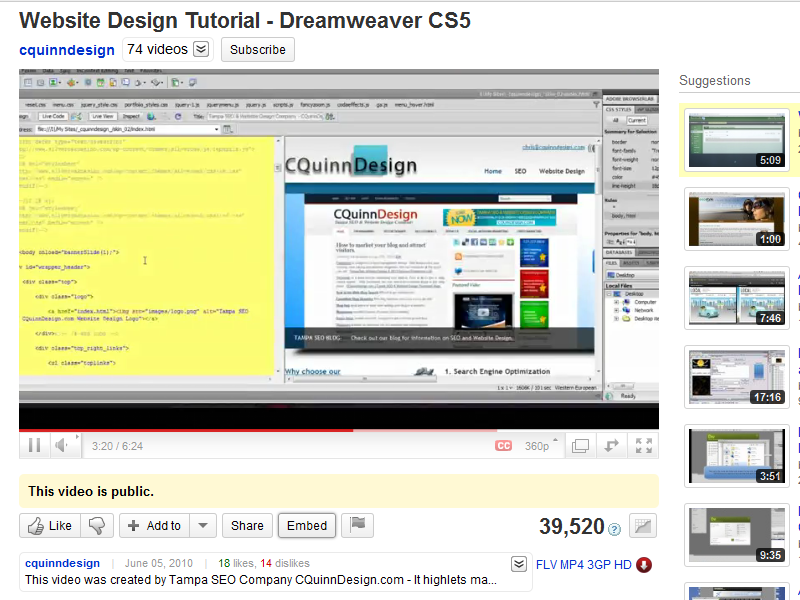Open the Add to dropdown arrow
The height and width of the screenshot is (600, 800).
(204, 525)
